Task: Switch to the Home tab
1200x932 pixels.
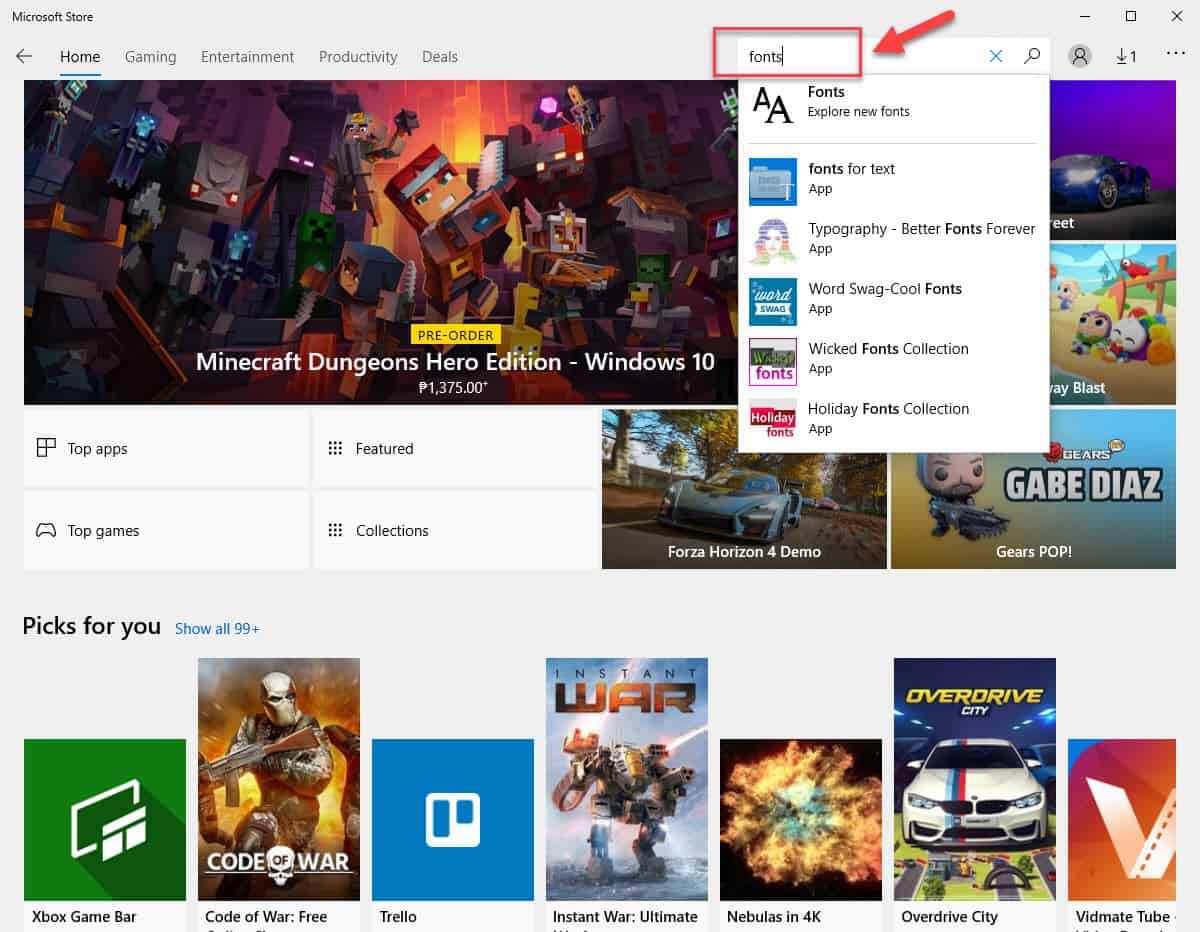Action: point(80,57)
